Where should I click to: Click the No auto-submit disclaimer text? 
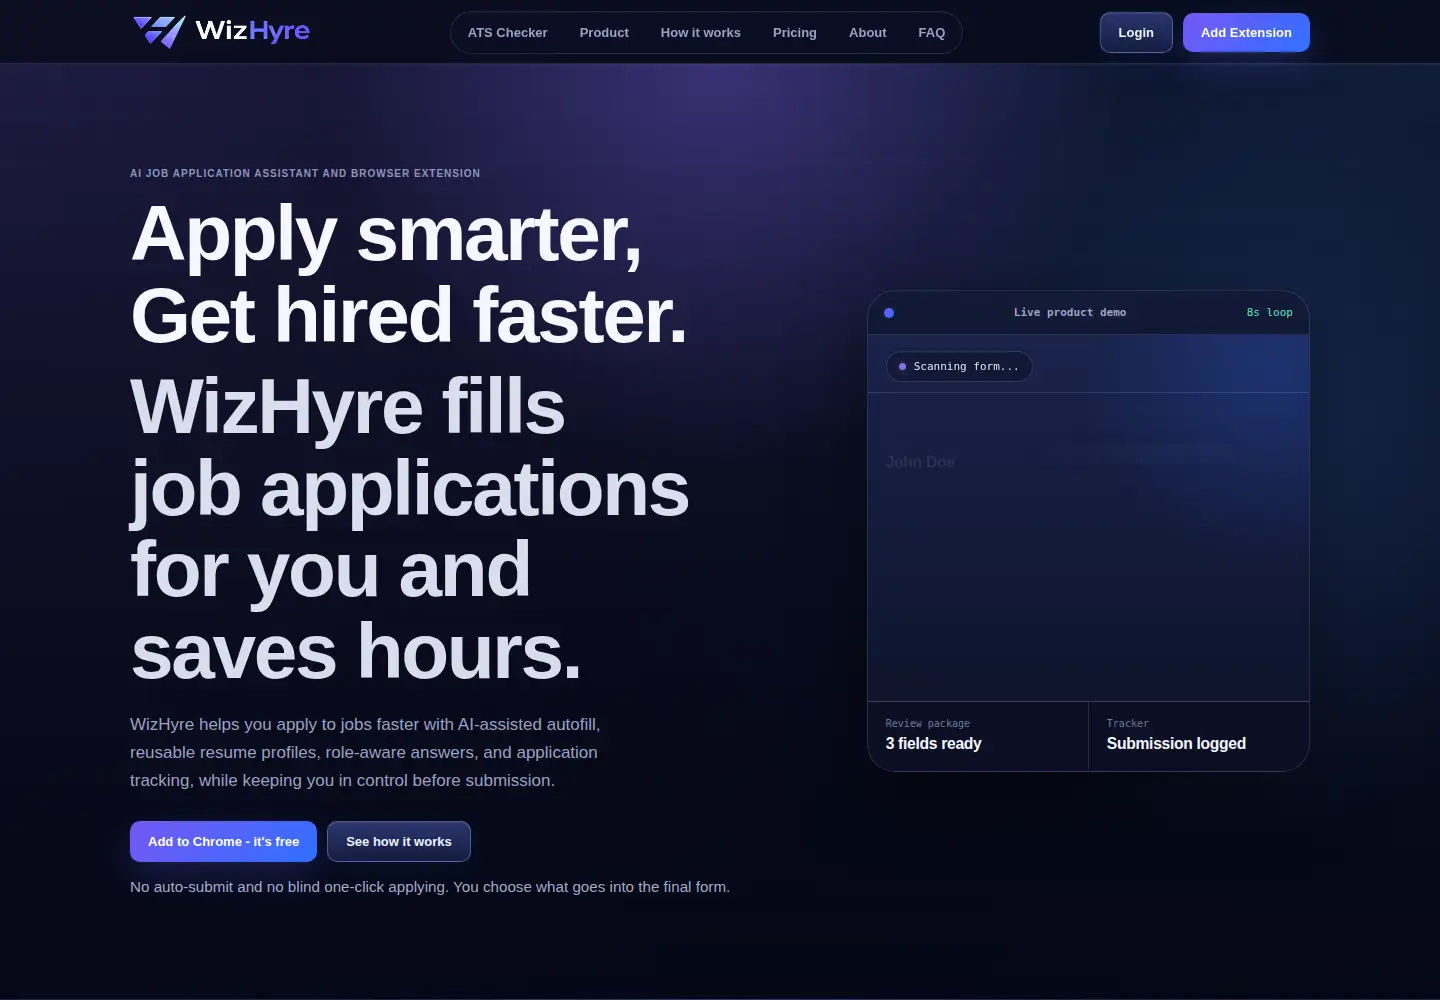[x=430, y=887]
